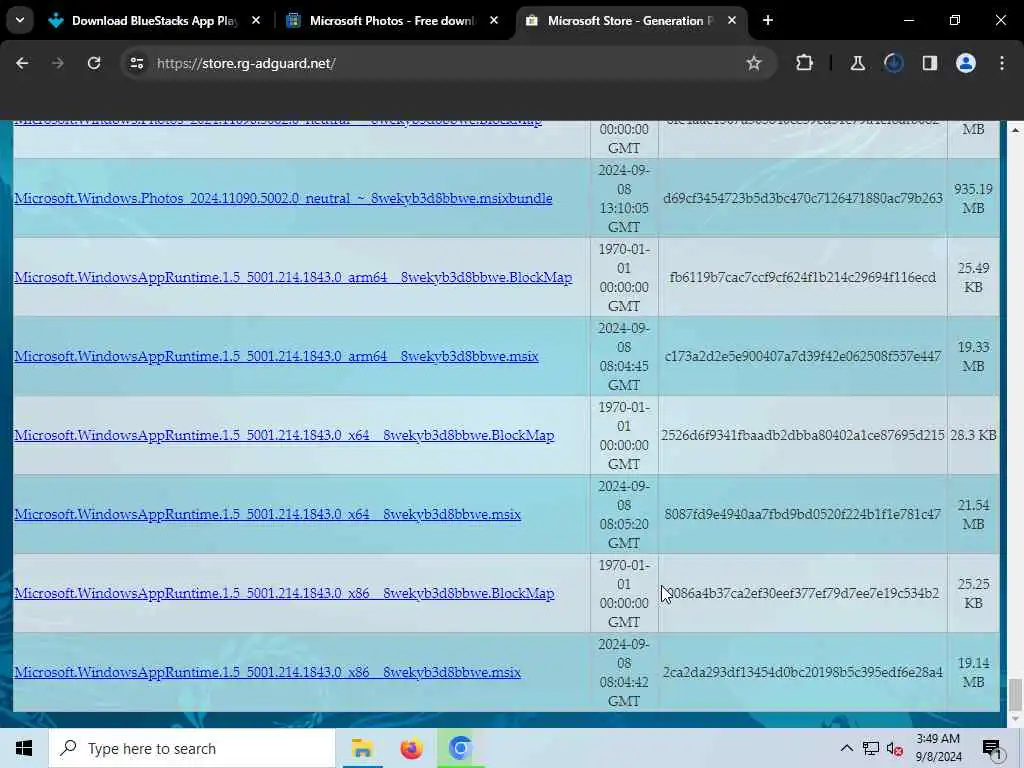The width and height of the screenshot is (1024, 768).
Task: Open the Extensions puzzle icon
Action: (805, 63)
